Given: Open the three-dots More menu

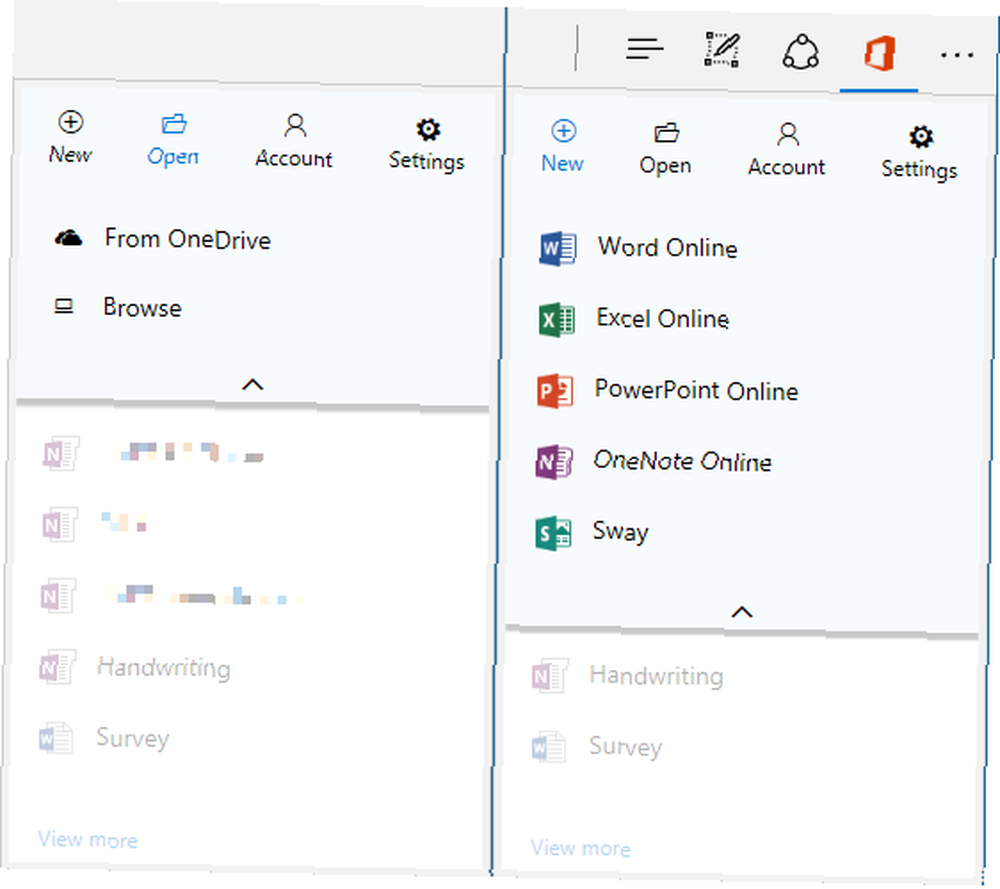Looking at the screenshot, I should click(957, 55).
